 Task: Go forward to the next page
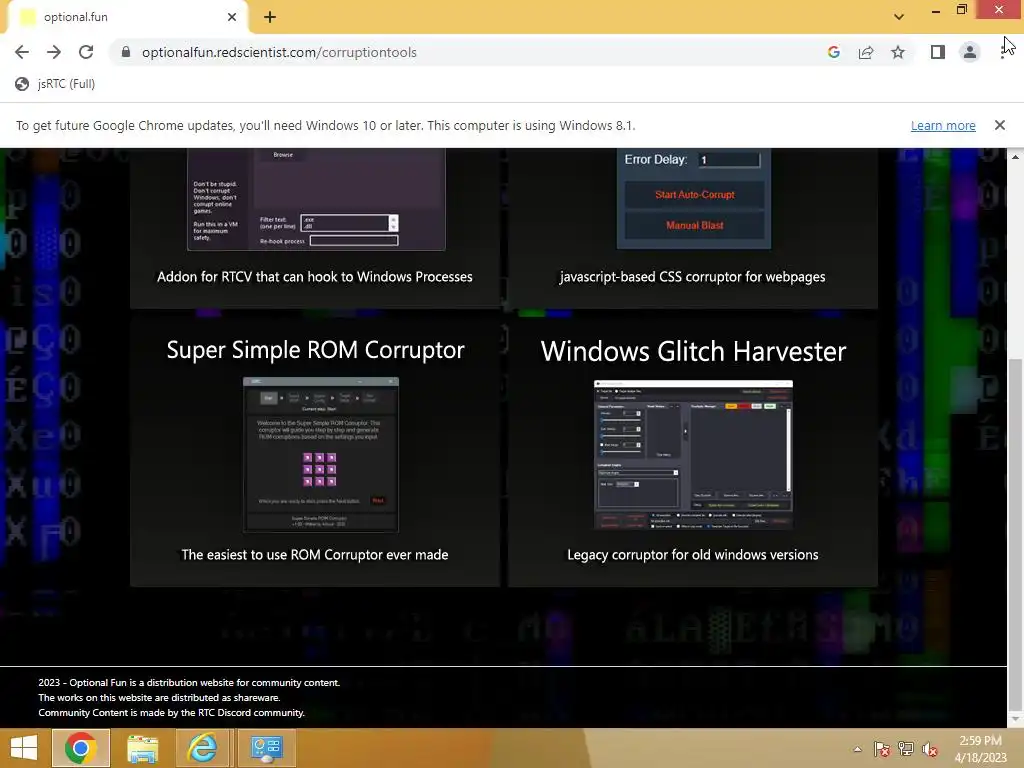click(54, 52)
